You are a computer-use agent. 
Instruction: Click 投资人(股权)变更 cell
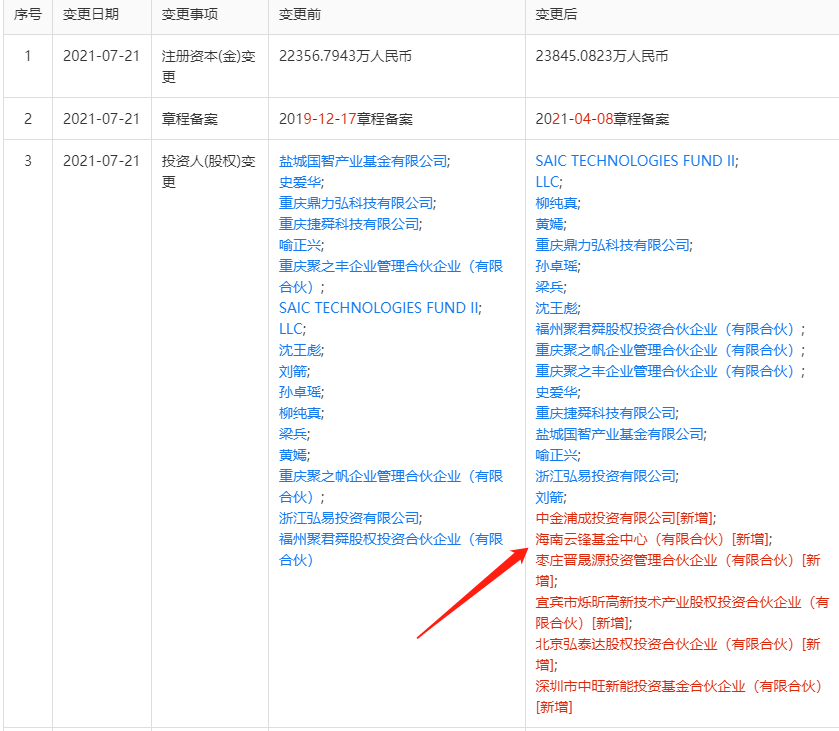pyautogui.click(x=209, y=171)
